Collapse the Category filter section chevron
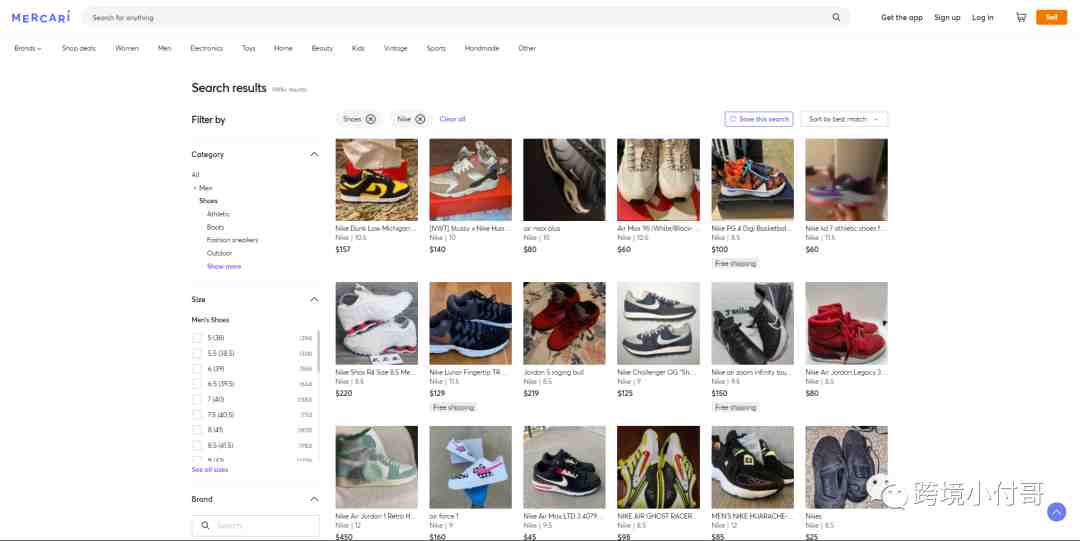Image resolution: width=1080 pixels, height=541 pixels. point(314,154)
